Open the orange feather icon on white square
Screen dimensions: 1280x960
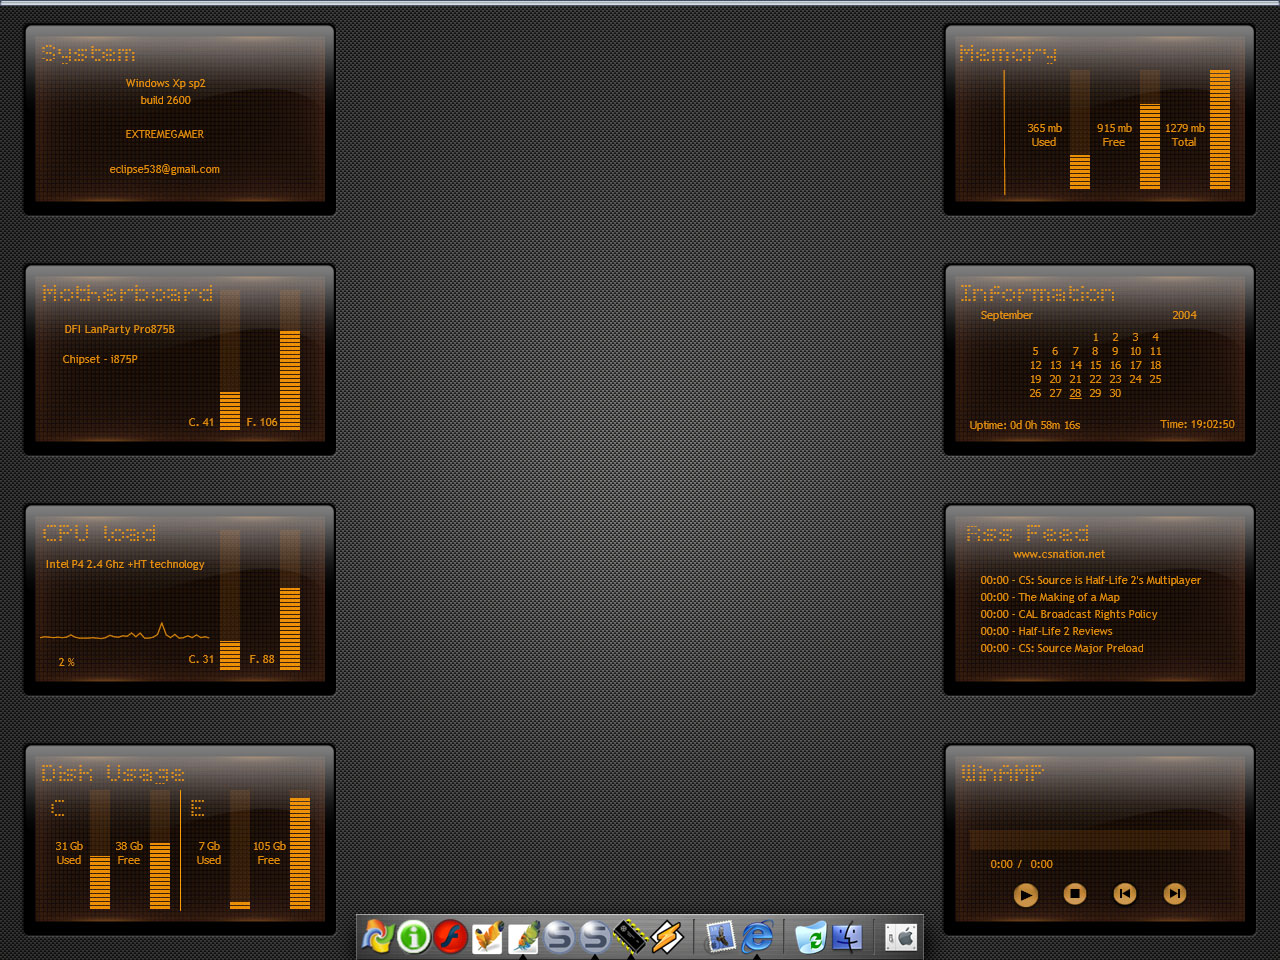coord(487,937)
